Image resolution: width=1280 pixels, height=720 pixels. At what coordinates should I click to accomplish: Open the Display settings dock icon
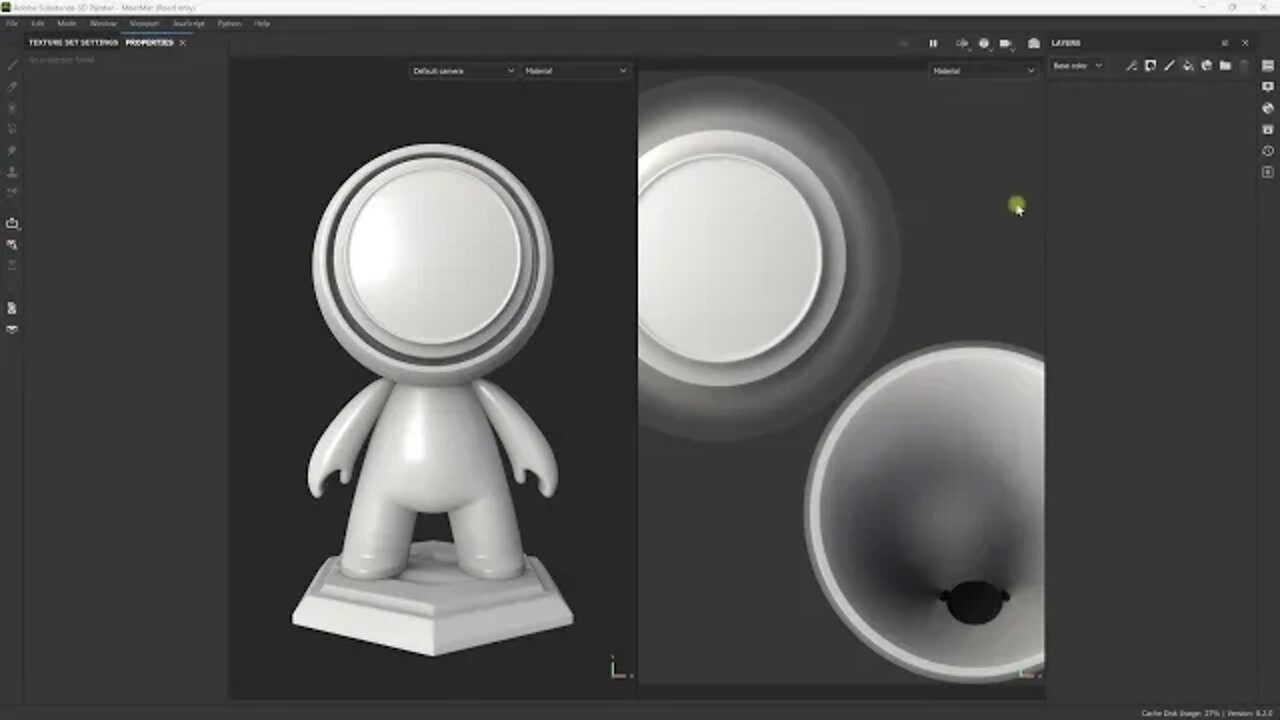coord(1268,87)
